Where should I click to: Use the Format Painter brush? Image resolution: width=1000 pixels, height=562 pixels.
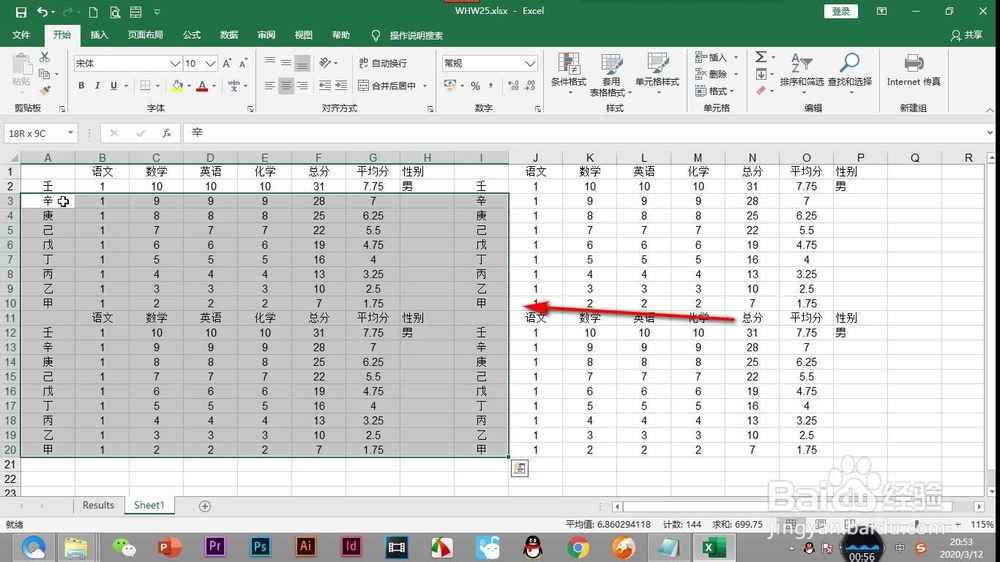[x=45, y=91]
